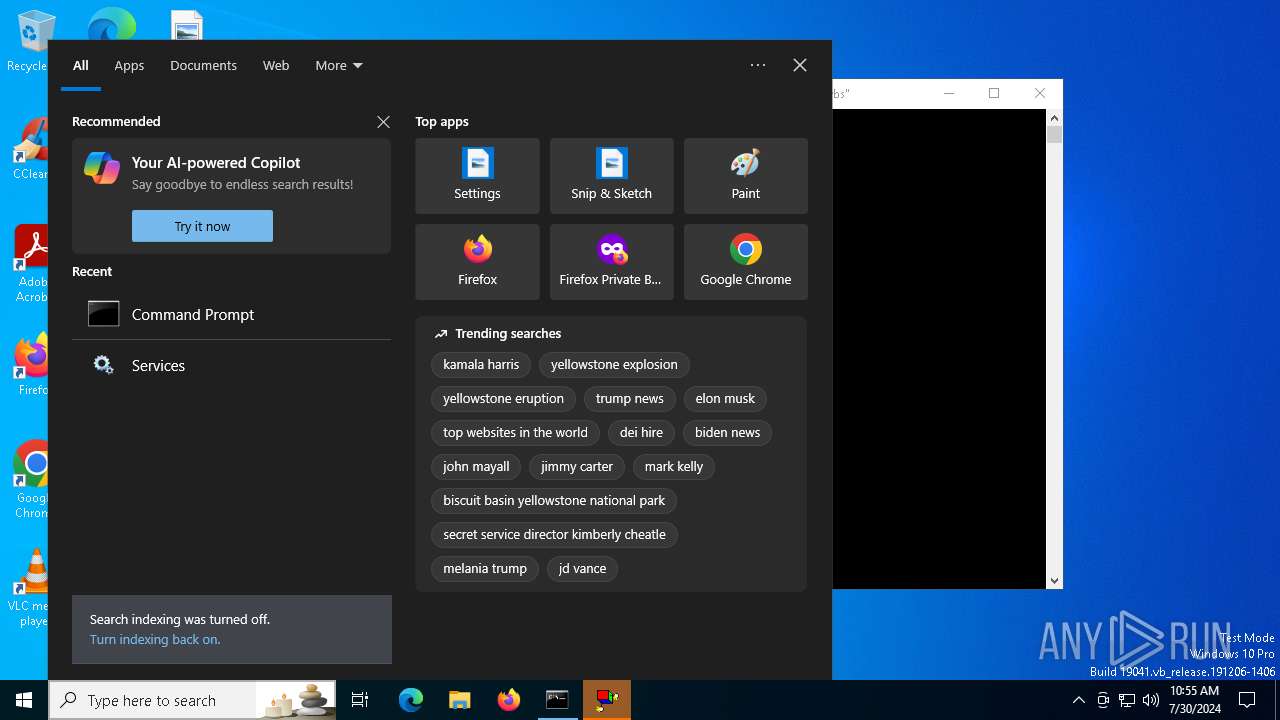This screenshot has width=1280, height=720.
Task: Click Try it now Copilot button
Action: coord(202,226)
